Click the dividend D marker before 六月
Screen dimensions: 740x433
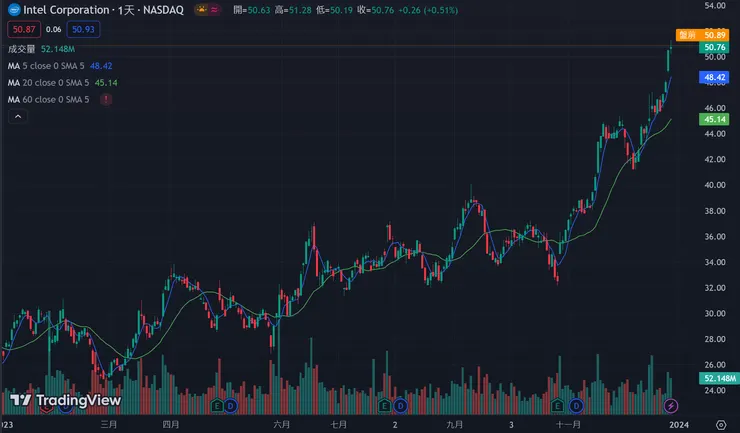(x=230, y=406)
